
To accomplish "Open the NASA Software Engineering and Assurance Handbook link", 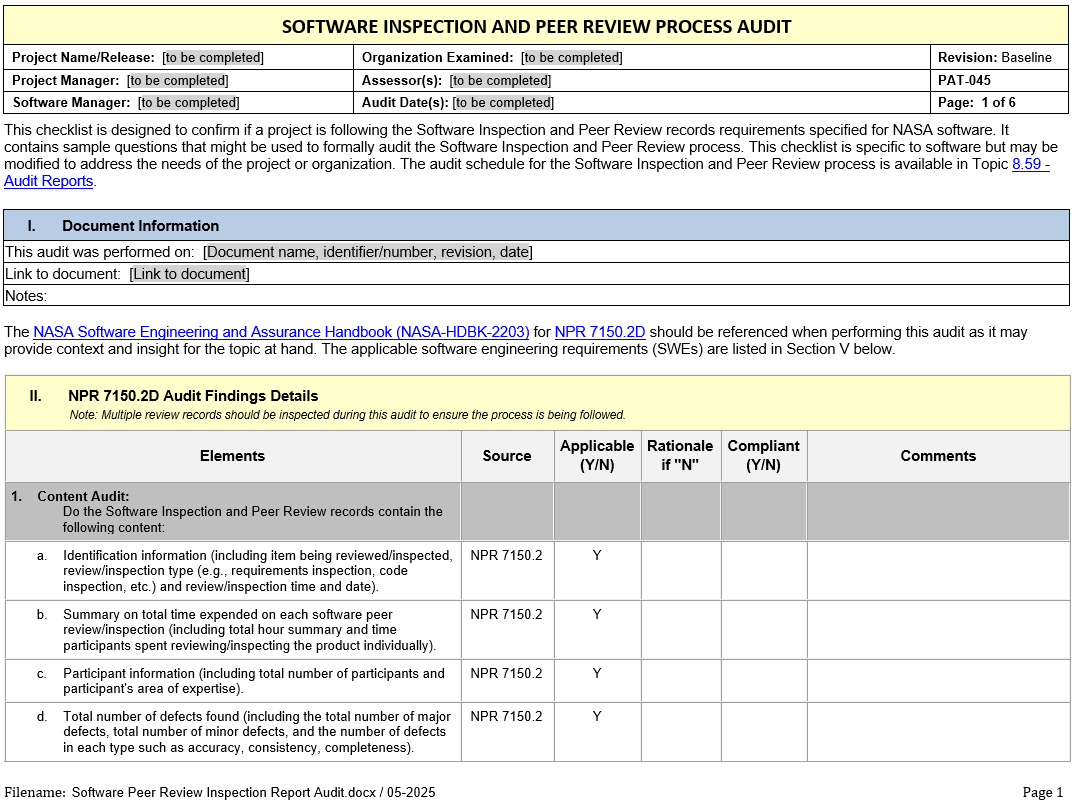I will 281,332.
